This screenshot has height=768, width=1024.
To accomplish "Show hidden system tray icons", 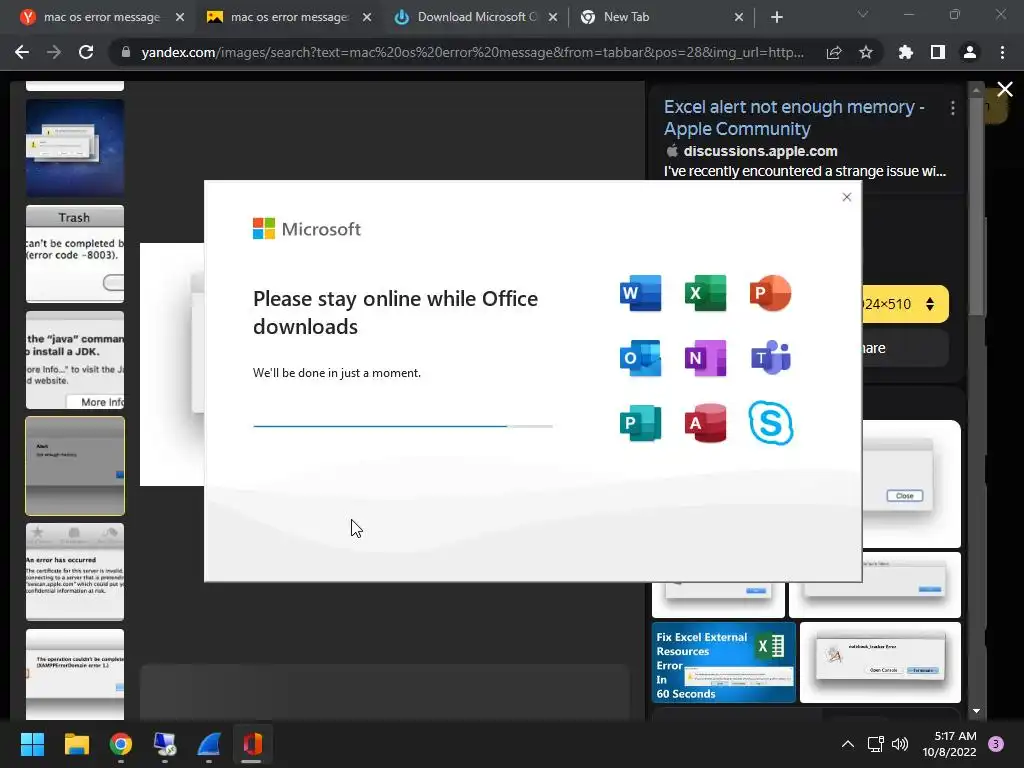I will click(x=847, y=744).
